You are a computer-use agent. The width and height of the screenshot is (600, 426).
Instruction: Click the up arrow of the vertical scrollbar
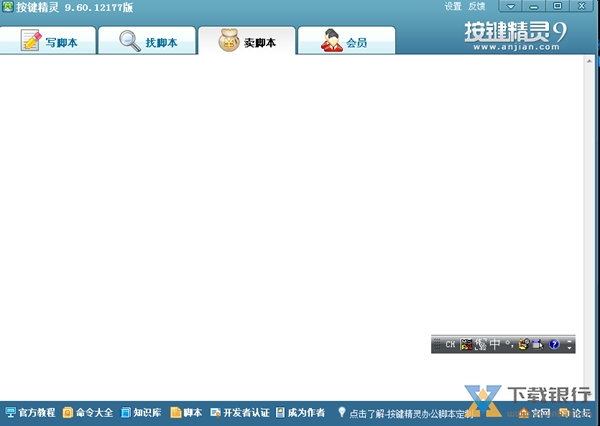coord(589,61)
